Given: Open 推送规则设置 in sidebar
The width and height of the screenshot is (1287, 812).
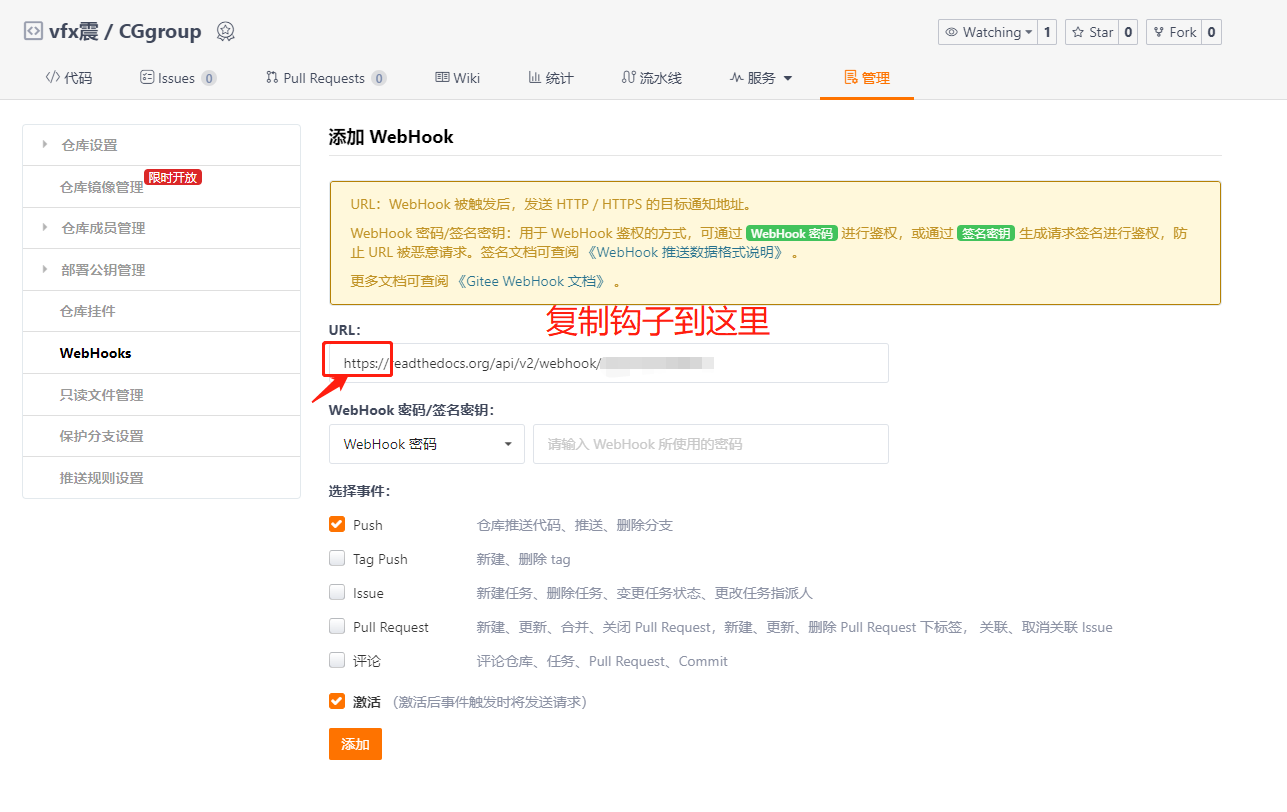Looking at the screenshot, I should point(161,478).
